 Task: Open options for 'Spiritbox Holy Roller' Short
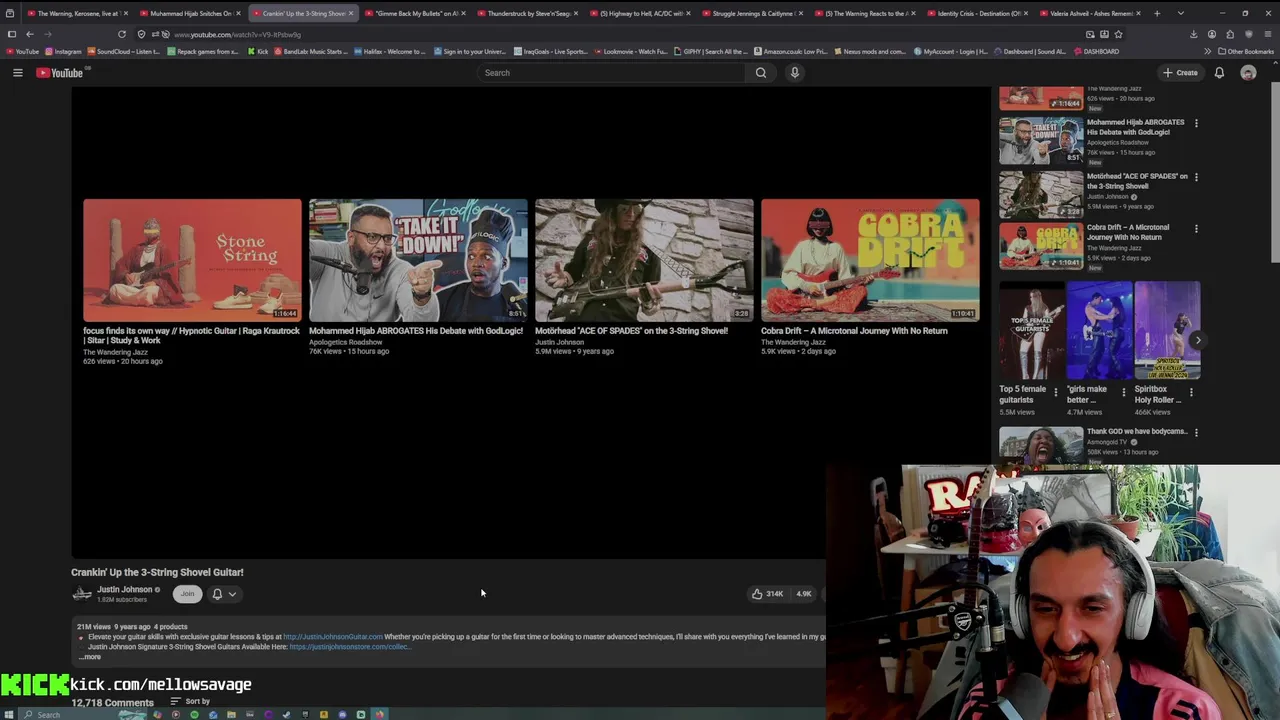(1191, 392)
